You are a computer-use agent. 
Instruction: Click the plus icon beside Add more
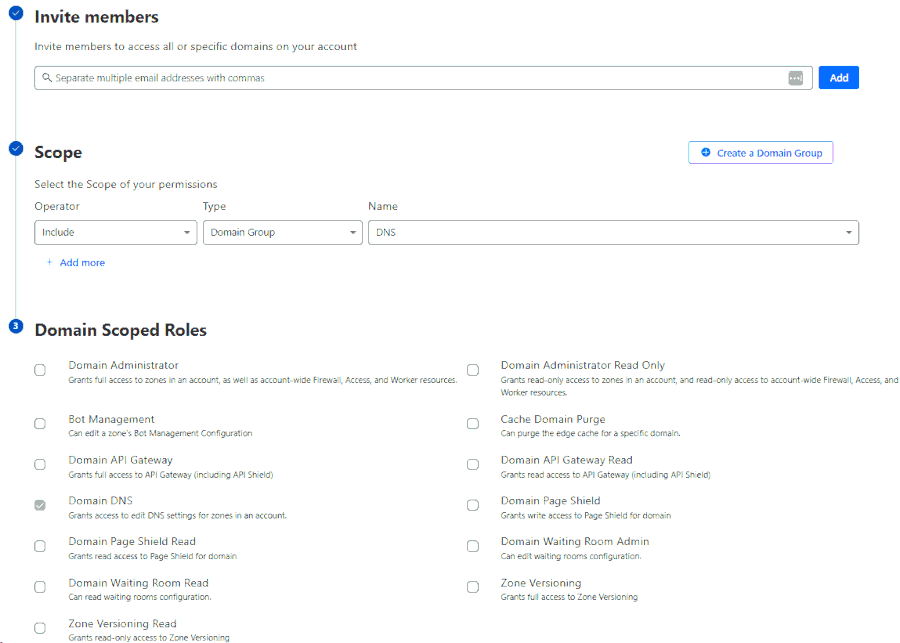click(x=49, y=262)
